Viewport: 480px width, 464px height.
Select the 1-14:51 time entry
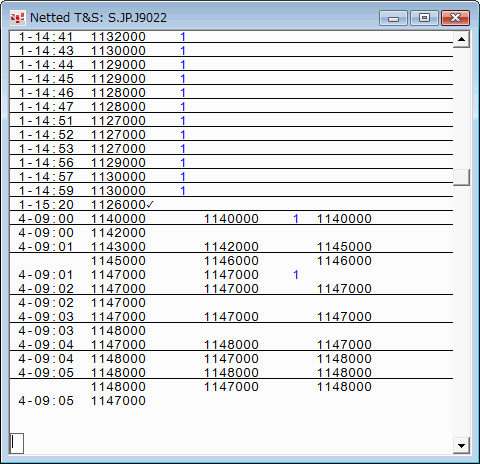[x=46, y=121]
